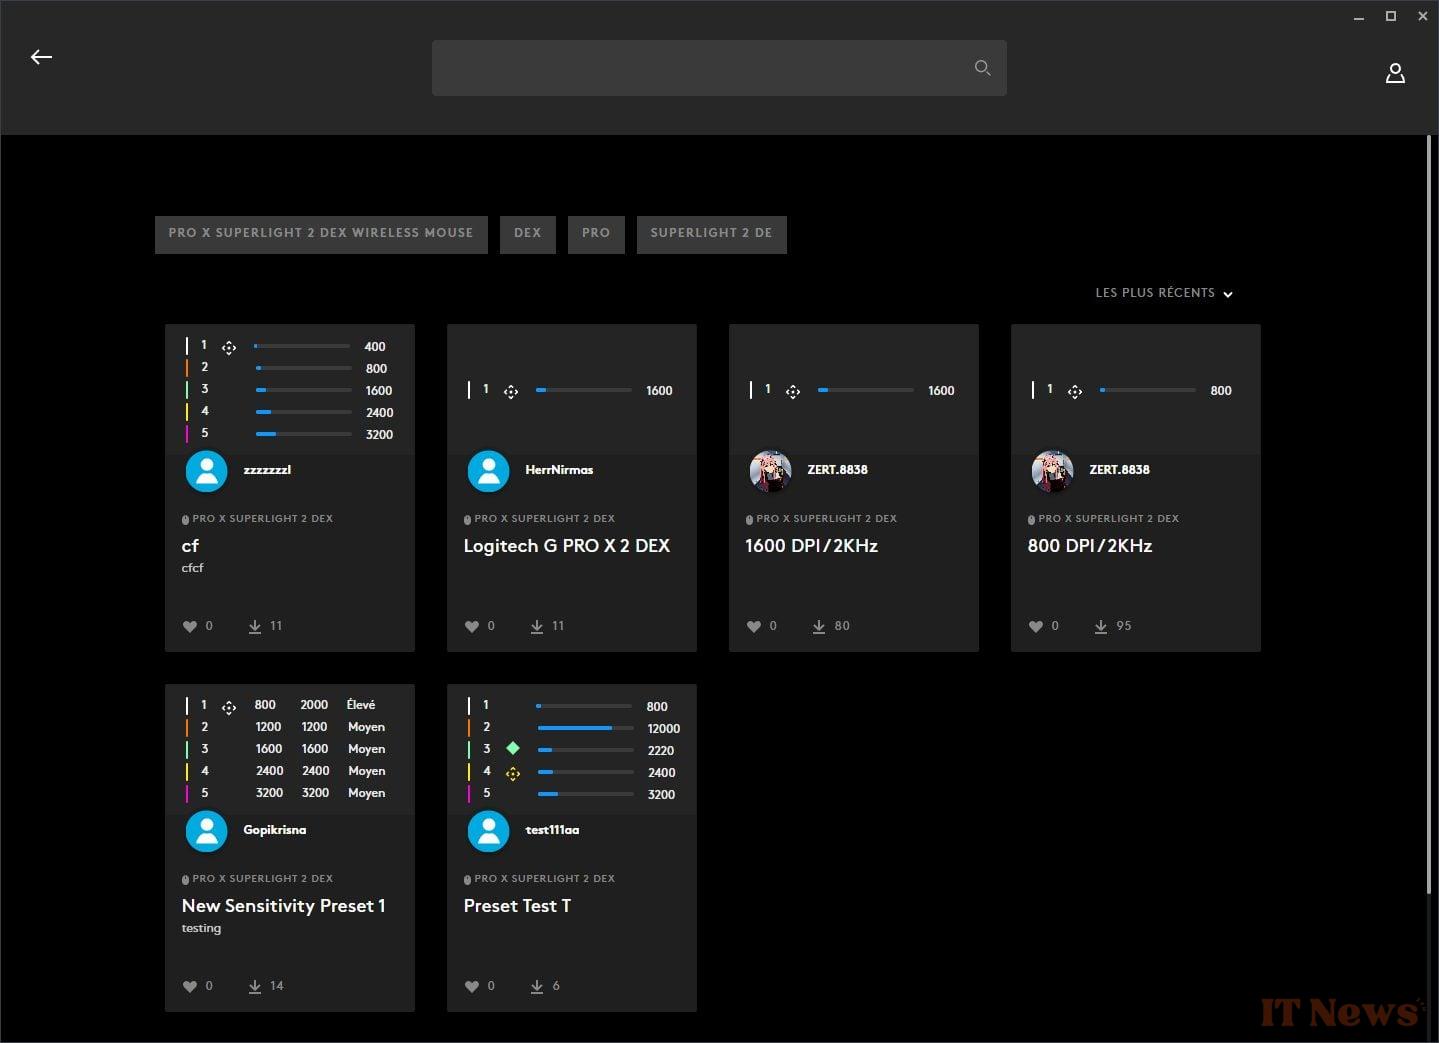
Task: Open the '1600 DPI/2KHz' profile title
Action: [811, 546]
